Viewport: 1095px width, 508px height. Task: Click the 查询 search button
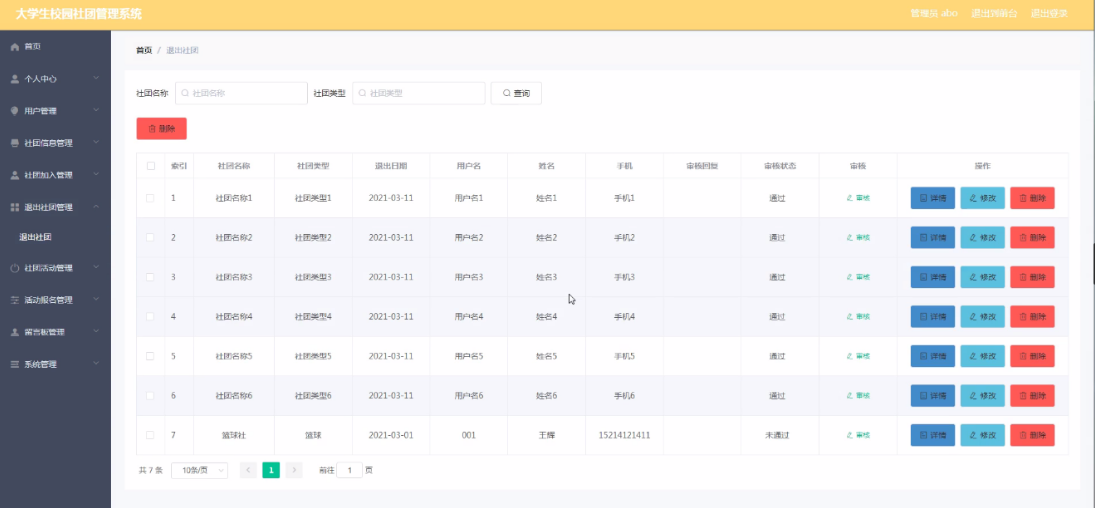[x=516, y=93]
